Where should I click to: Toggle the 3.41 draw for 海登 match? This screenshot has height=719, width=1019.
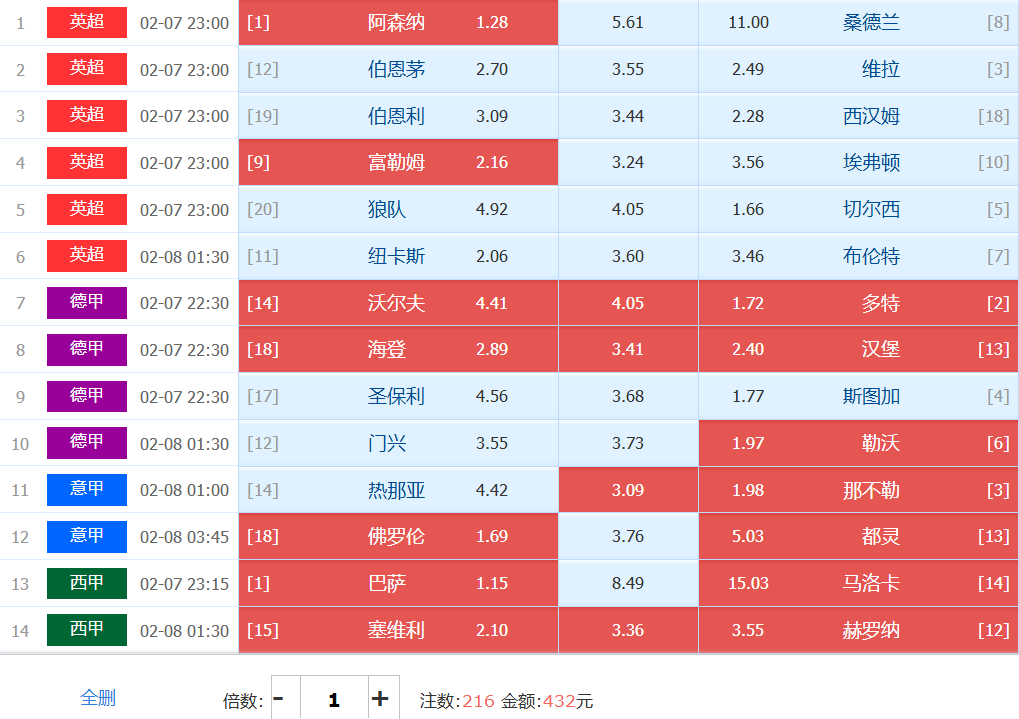point(628,350)
